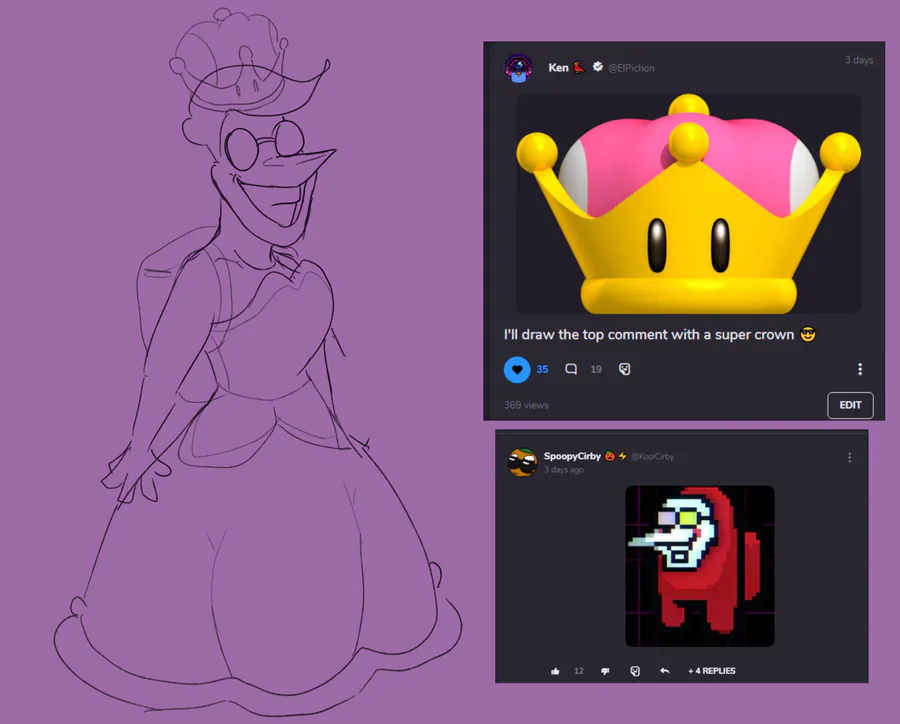Click the 35 likes count

[542, 369]
